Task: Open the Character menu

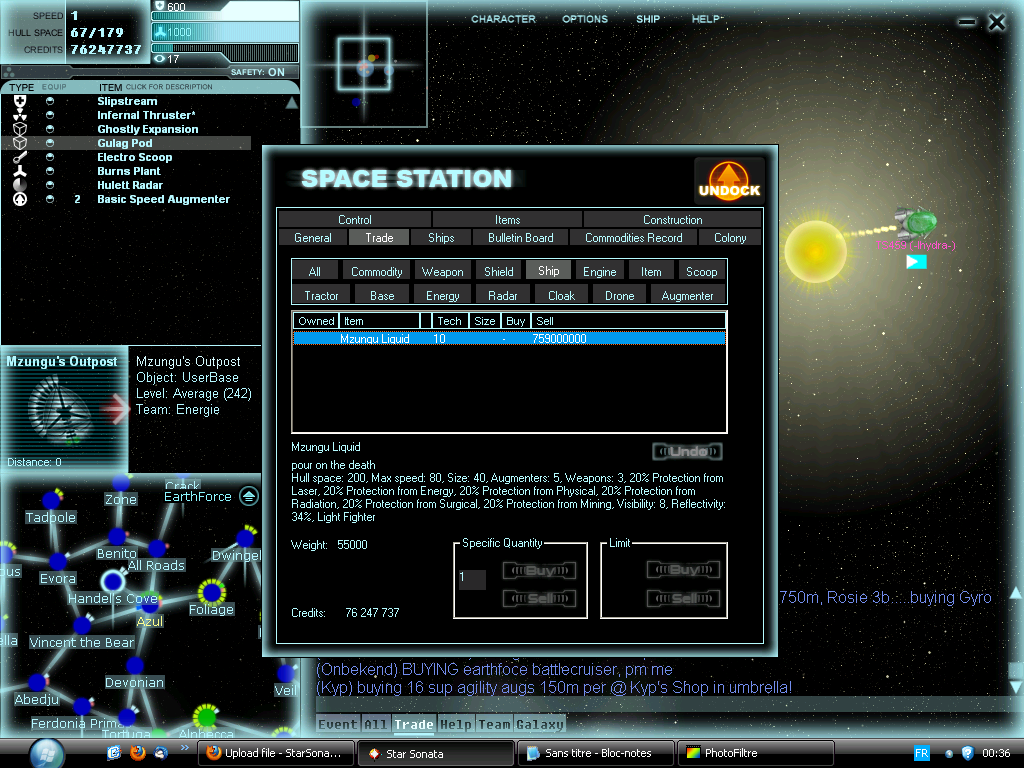Action: point(503,19)
